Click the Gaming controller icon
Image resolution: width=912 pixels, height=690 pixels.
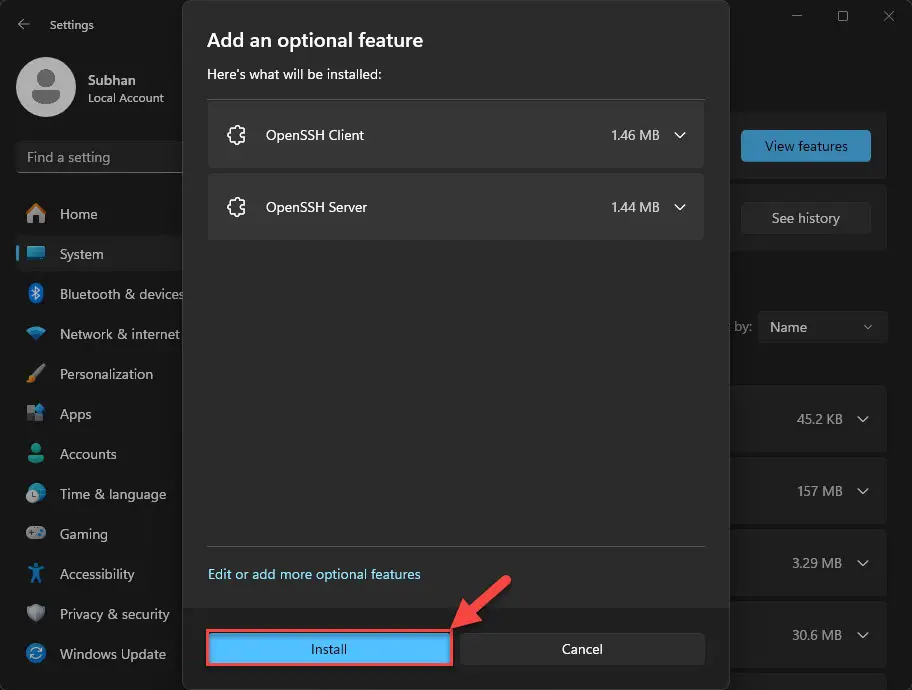tap(36, 534)
